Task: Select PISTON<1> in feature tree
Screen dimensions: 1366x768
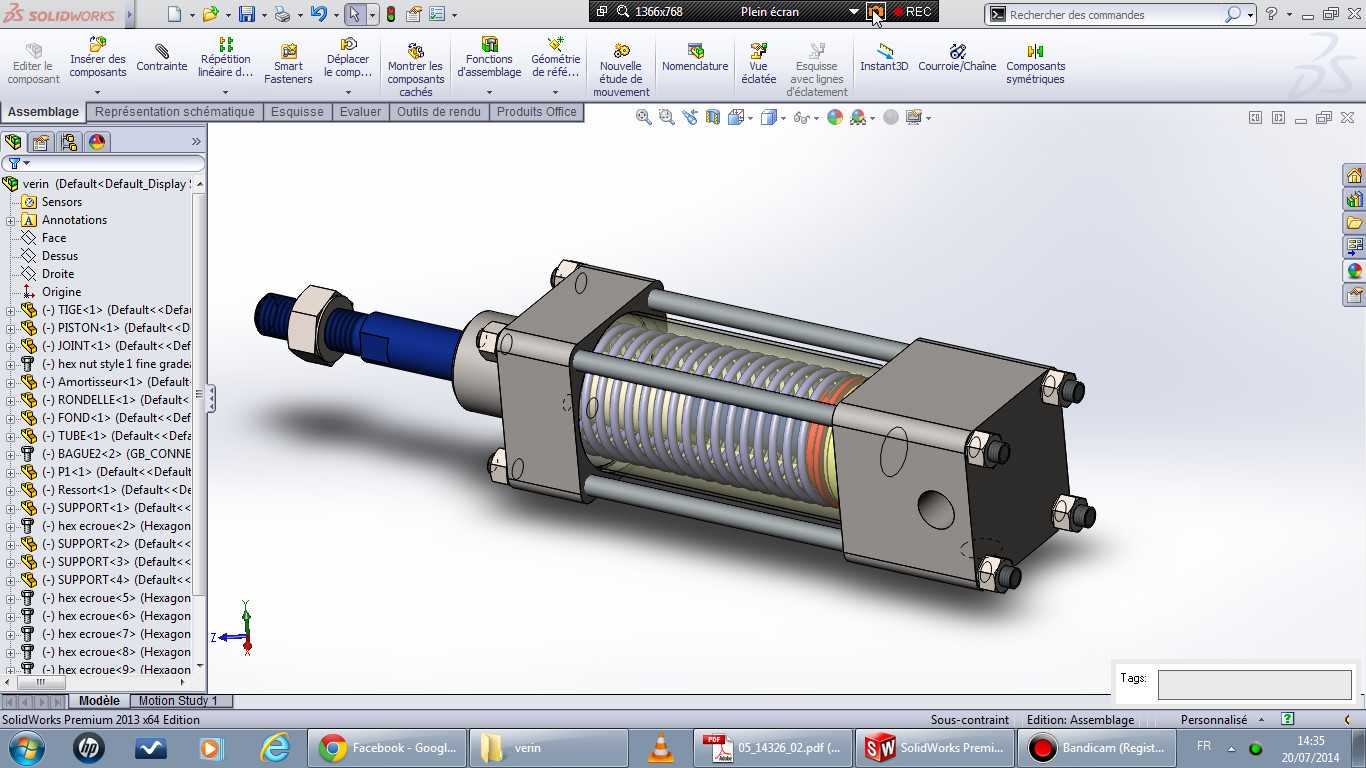Action: pos(115,328)
